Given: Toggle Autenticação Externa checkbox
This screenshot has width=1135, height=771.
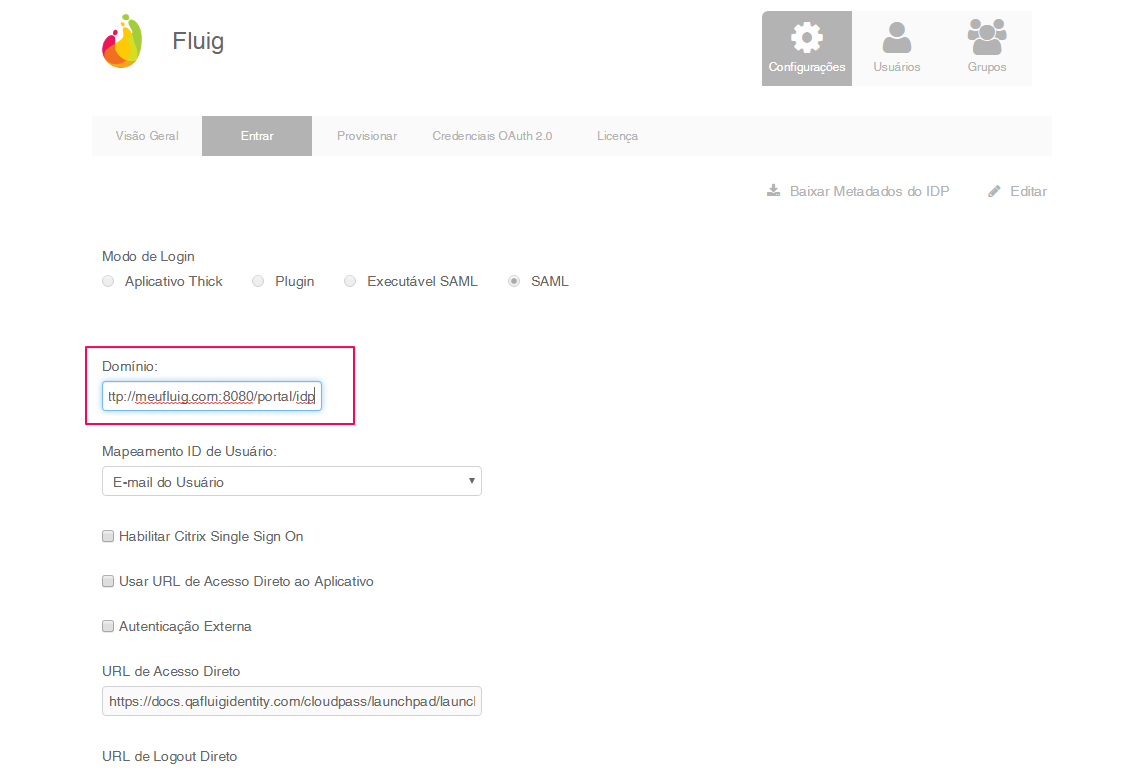Looking at the screenshot, I should point(108,625).
